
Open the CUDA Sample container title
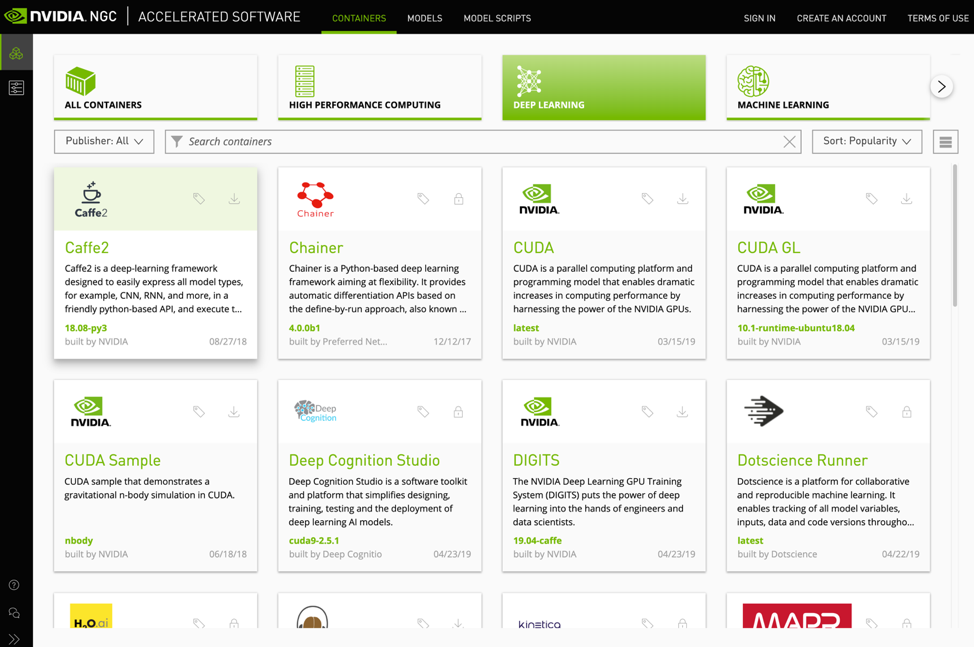(112, 460)
